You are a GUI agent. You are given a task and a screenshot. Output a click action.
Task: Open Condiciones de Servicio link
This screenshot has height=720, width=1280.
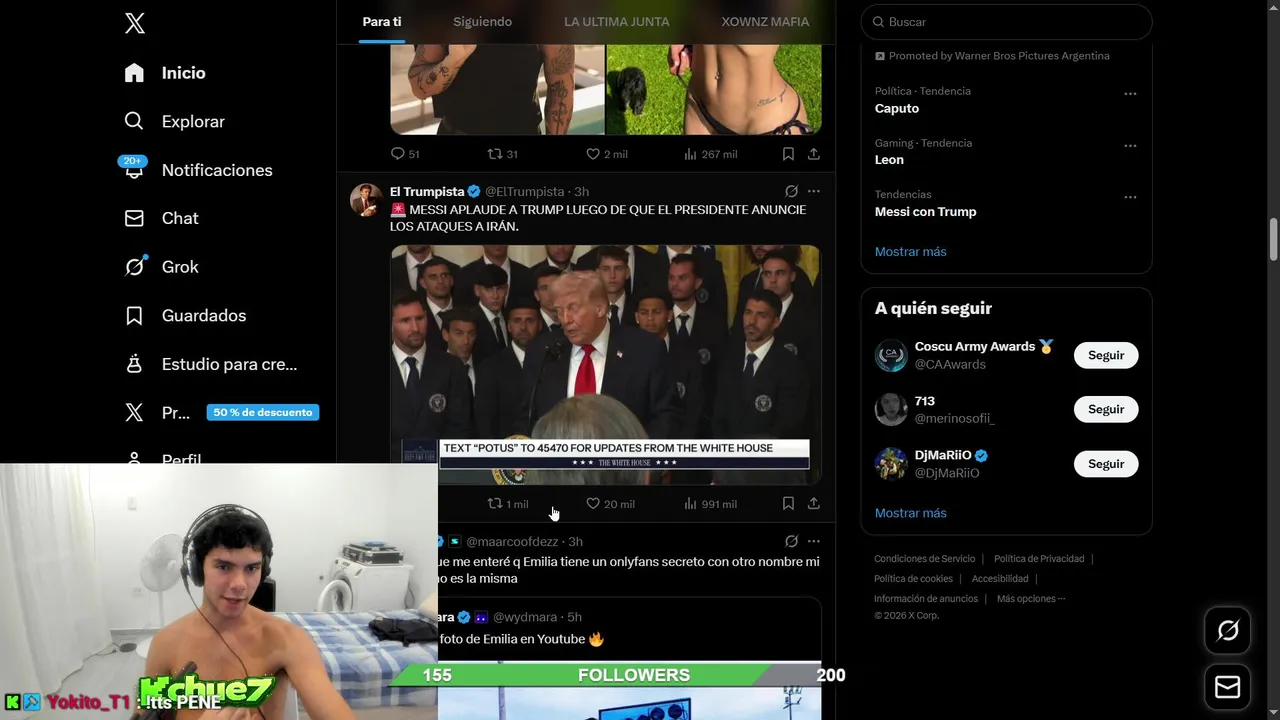(924, 559)
